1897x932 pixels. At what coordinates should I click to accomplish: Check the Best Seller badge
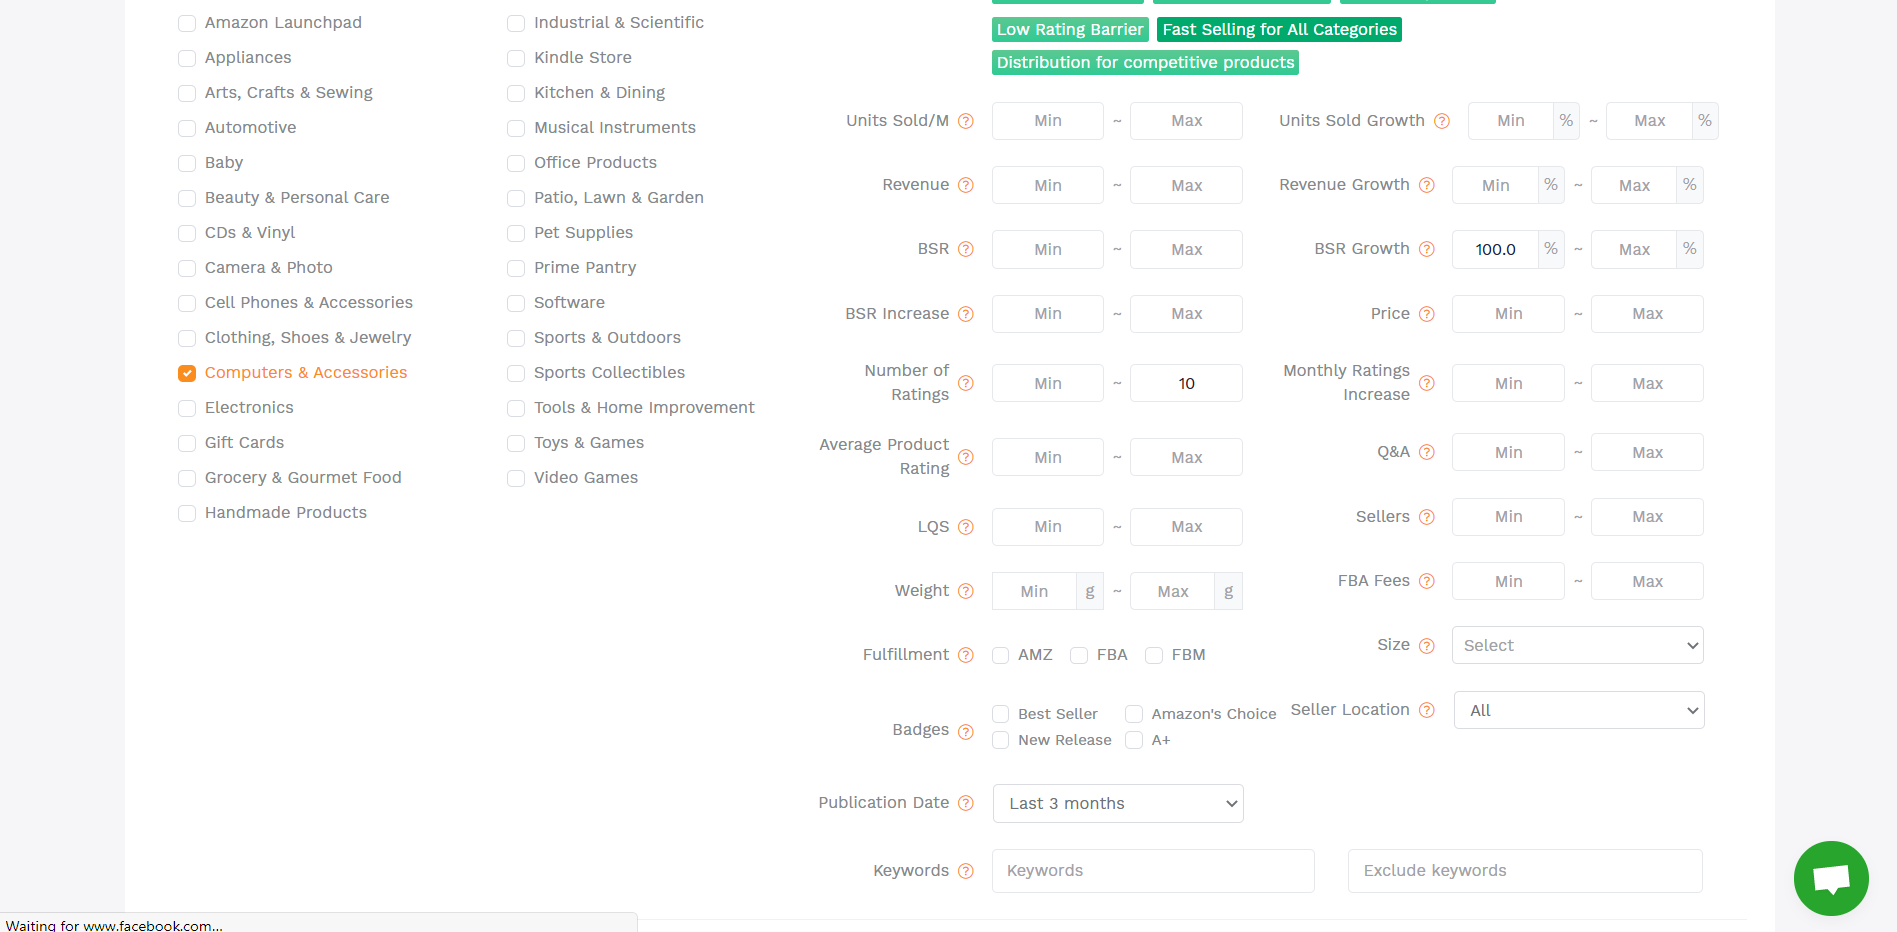[x=1000, y=714]
